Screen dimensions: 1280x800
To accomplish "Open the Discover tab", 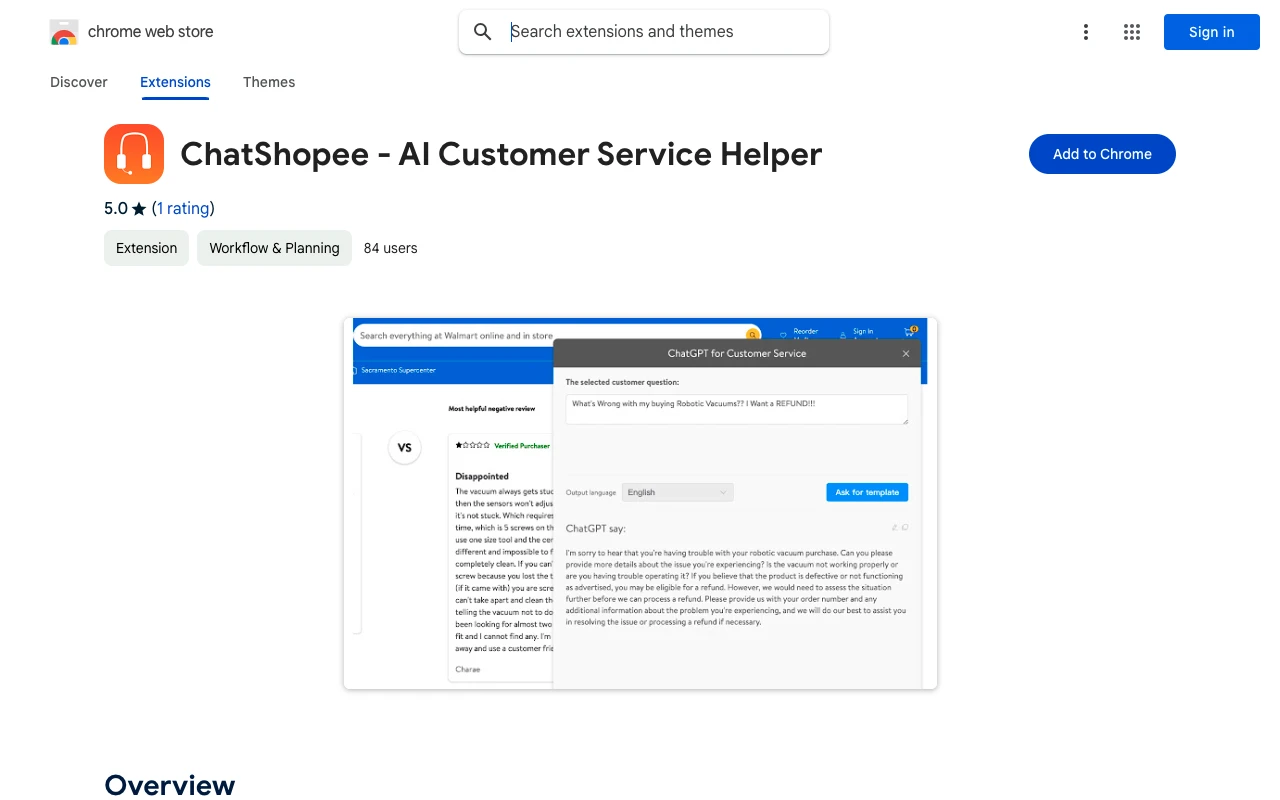I will click(x=78, y=82).
